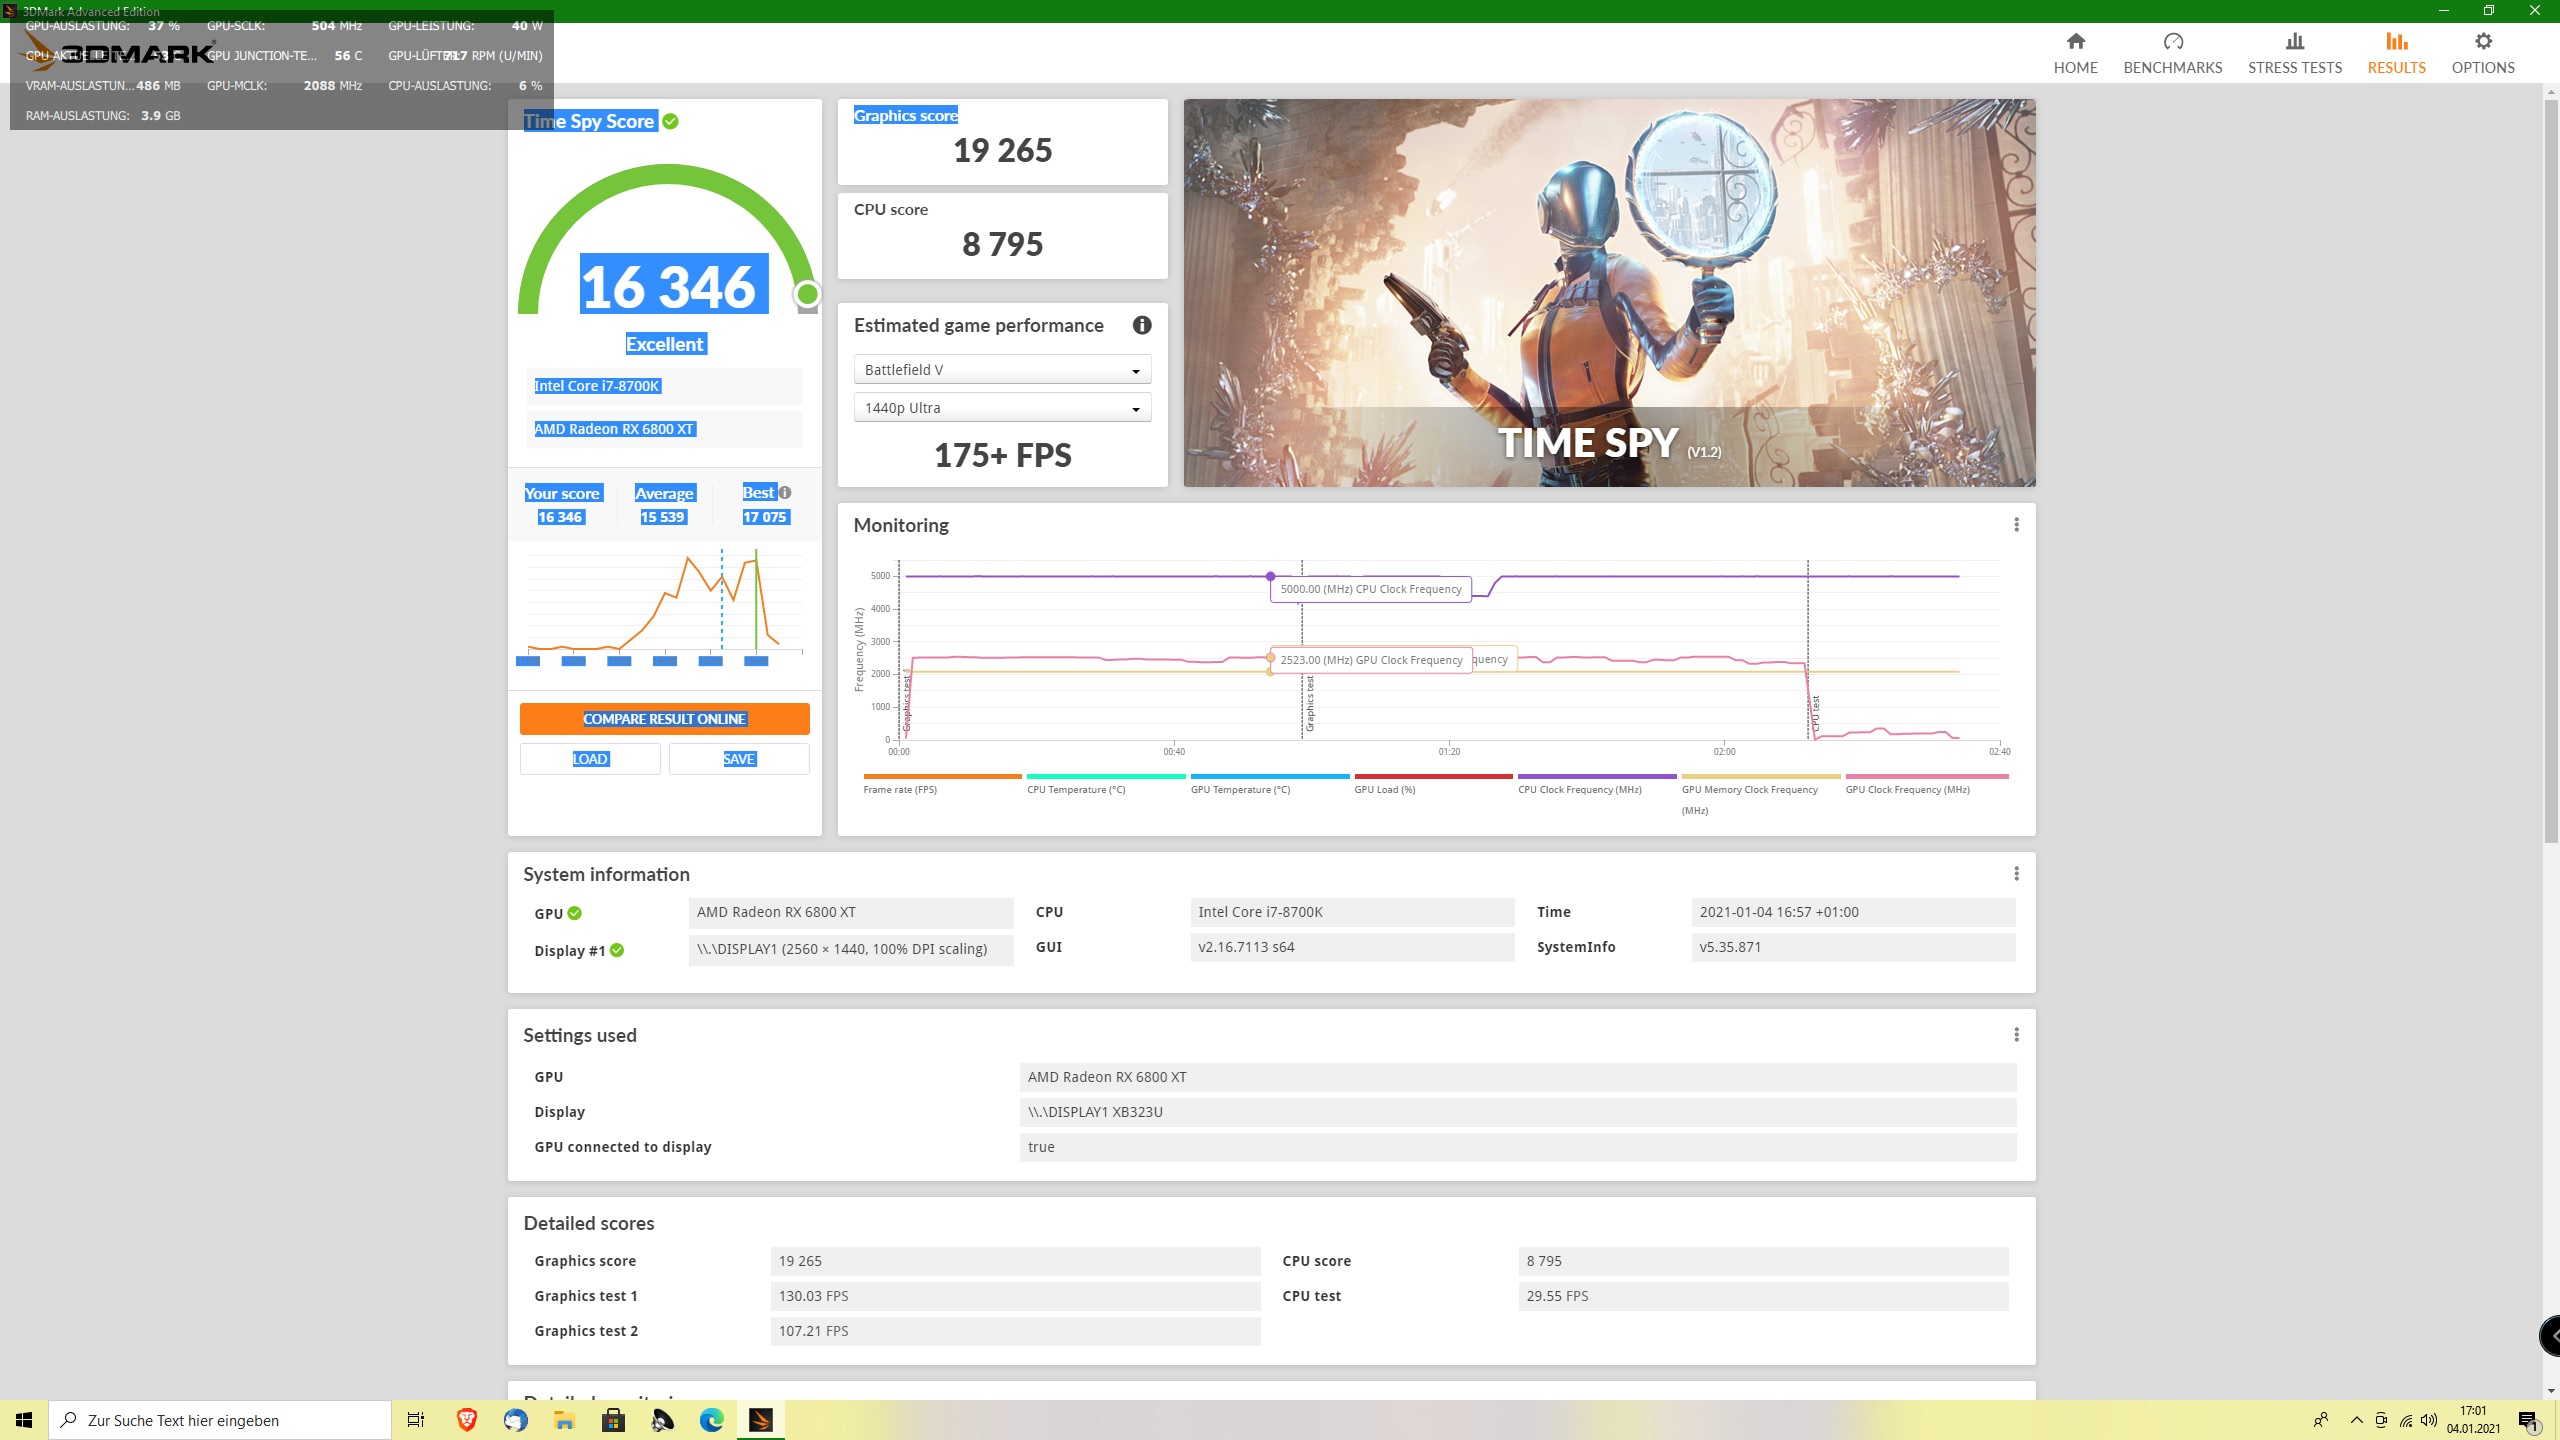Open the Monitoring panel three-dot menu

pyautogui.click(x=2016, y=525)
